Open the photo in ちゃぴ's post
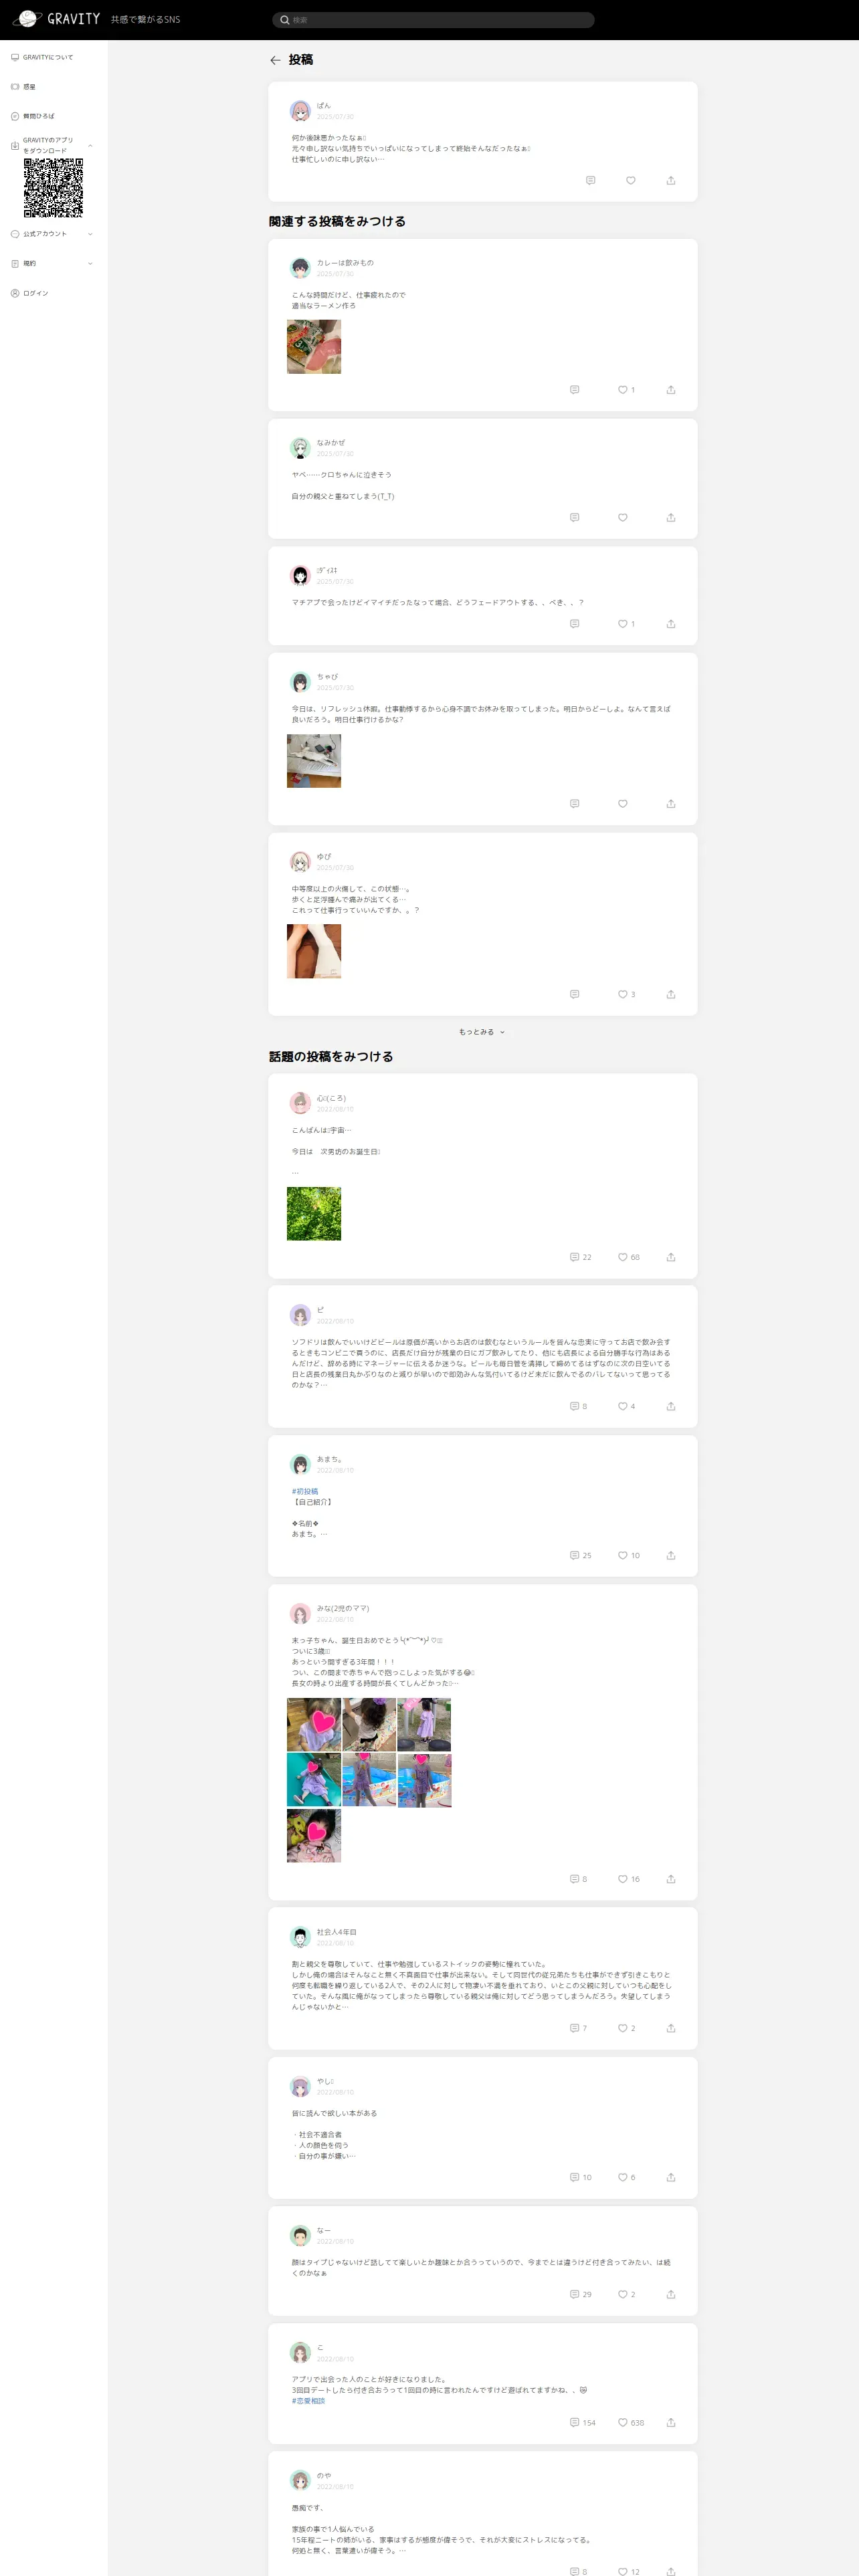Screen dimensions: 859x2576 (314, 761)
